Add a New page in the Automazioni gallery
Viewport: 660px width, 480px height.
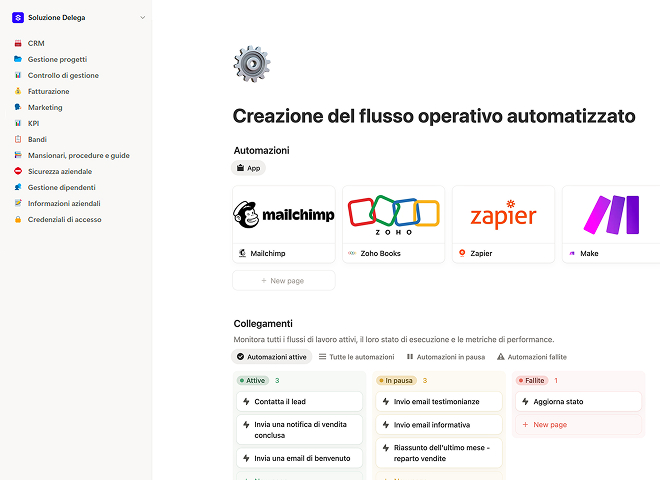point(284,280)
